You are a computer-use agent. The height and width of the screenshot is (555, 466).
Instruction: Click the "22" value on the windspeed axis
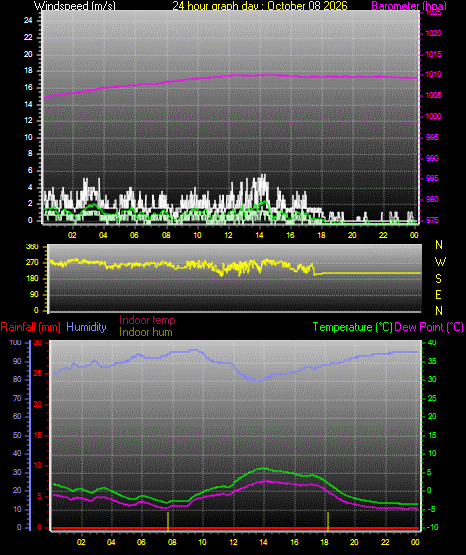pyautogui.click(x=28, y=37)
